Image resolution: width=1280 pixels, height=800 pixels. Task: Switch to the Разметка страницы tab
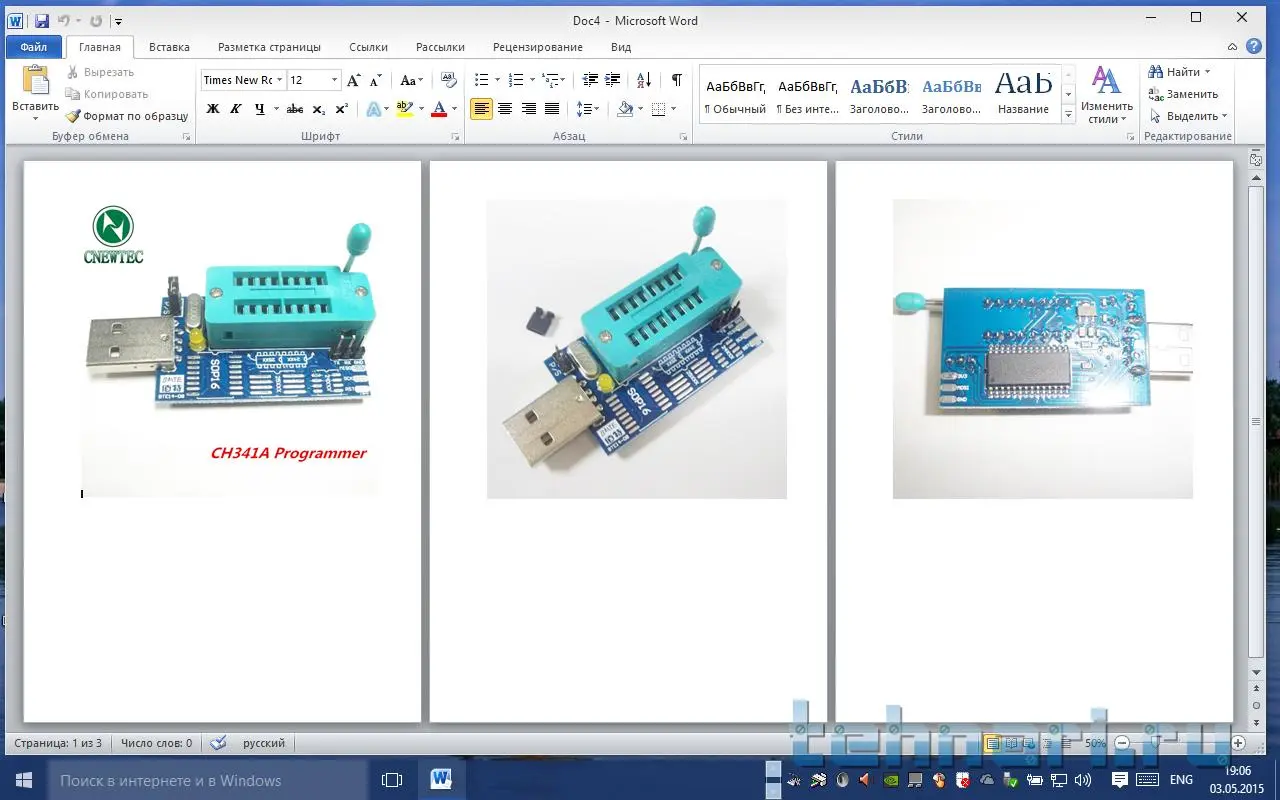pos(269,47)
